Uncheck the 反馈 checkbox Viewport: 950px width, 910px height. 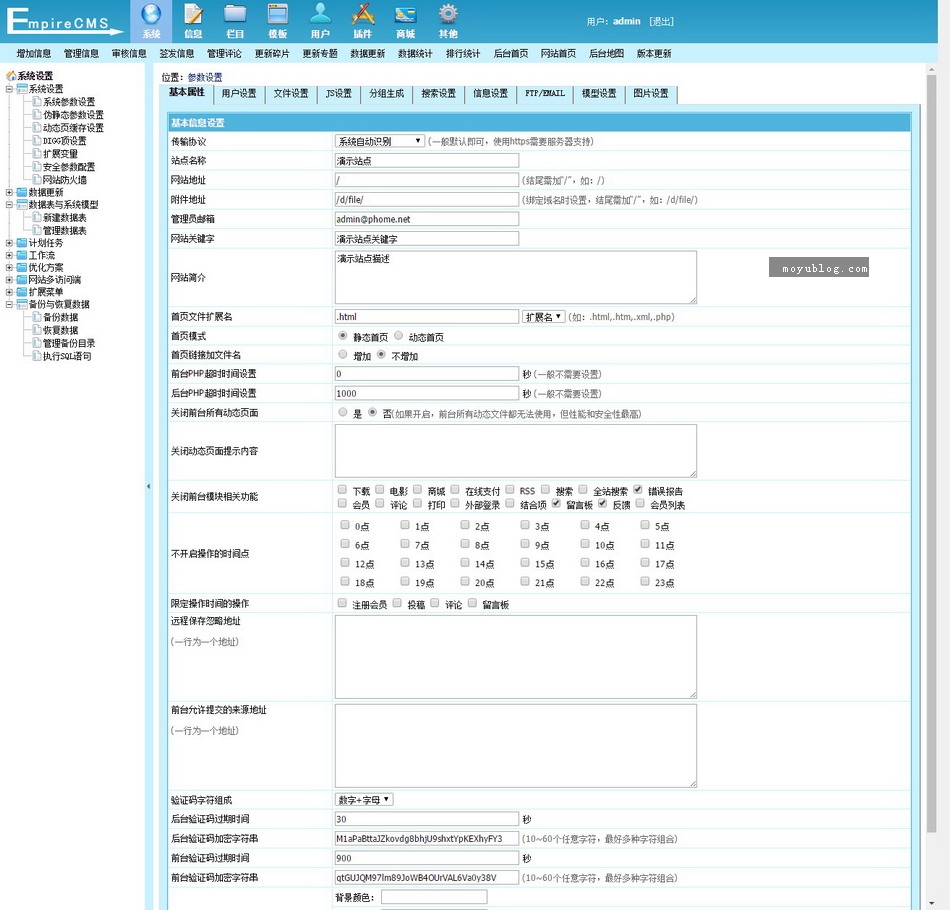tap(602, 503)
